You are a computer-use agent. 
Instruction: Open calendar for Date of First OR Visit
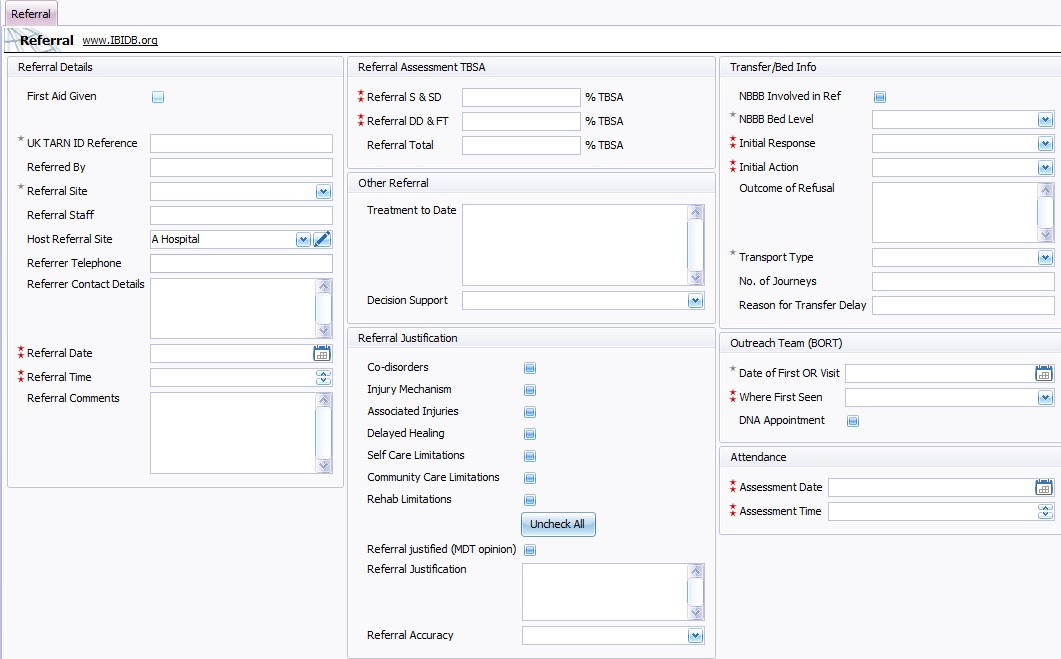1043,373
